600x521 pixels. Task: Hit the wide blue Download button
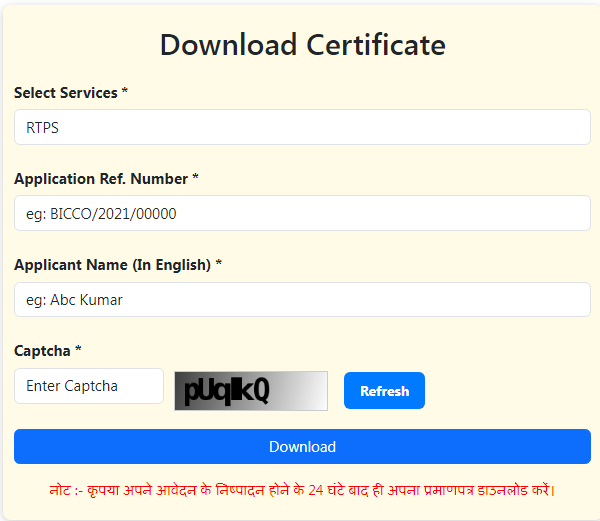click(302, 446)
